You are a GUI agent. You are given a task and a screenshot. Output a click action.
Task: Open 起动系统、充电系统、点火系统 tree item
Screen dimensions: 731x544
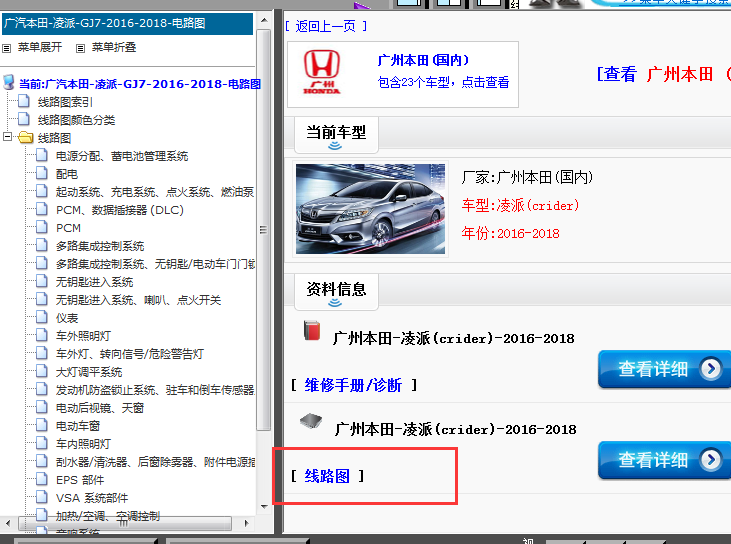155,192
